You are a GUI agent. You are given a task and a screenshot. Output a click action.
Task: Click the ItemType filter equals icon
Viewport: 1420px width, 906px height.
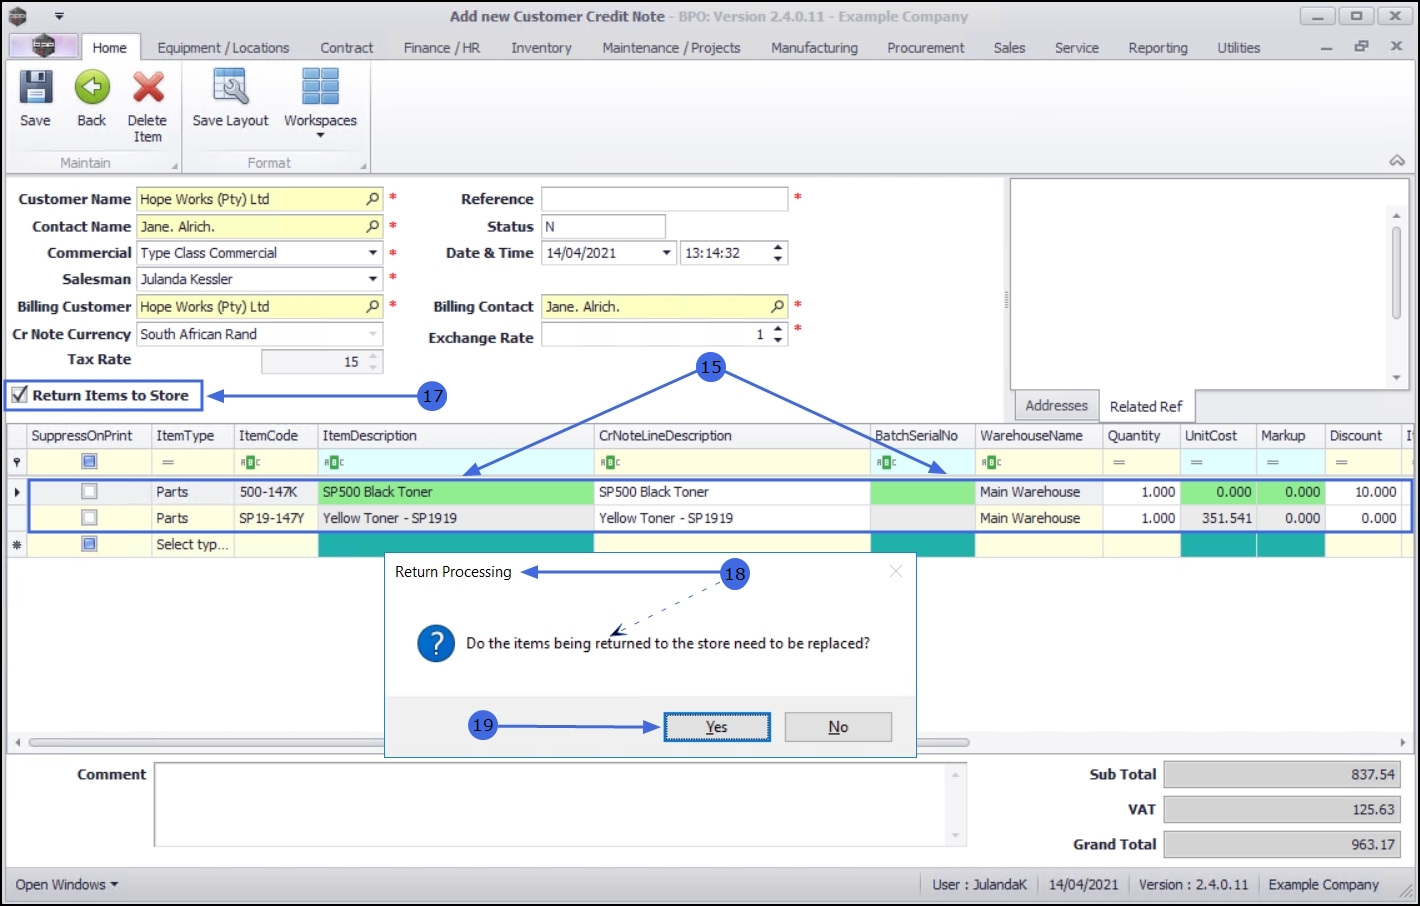pos(168,462)
